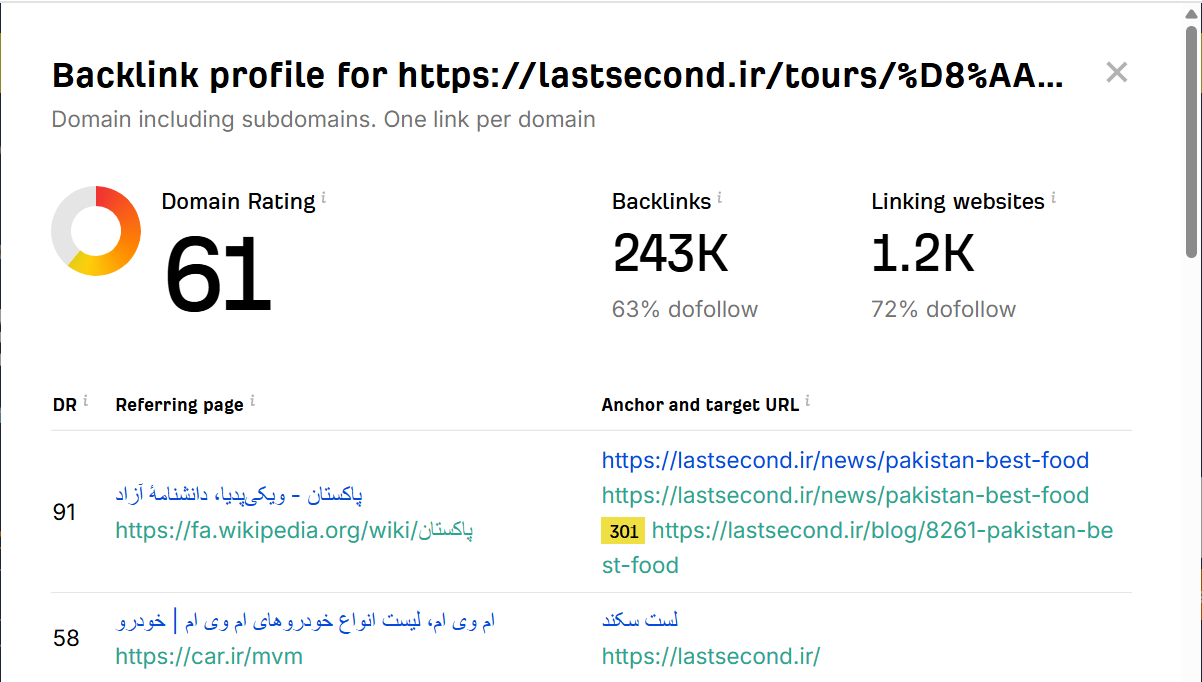Click the info icon next to Backlinks

[720, 199]
